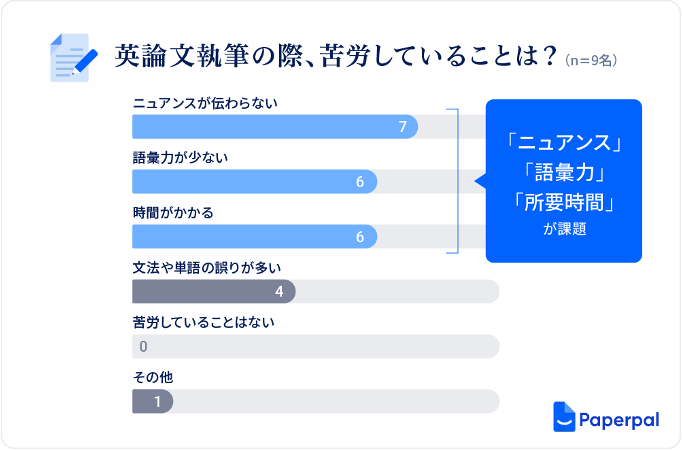Select the 苦労していることはない label
This screenshot has height=450, width=682.
click(x=203, y=323)
